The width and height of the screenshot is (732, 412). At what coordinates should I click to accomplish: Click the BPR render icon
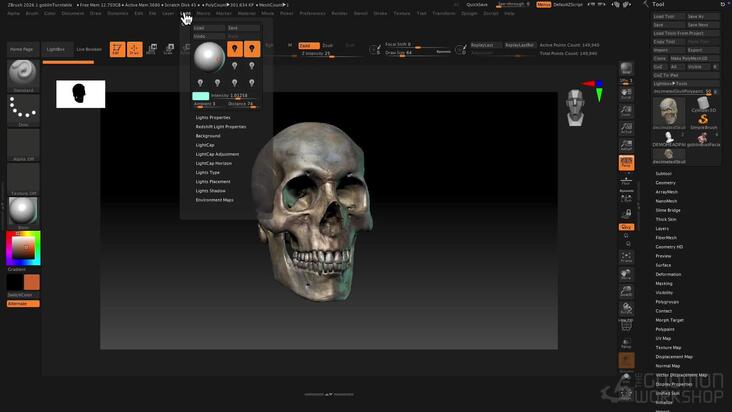click(x=626, y=69)
